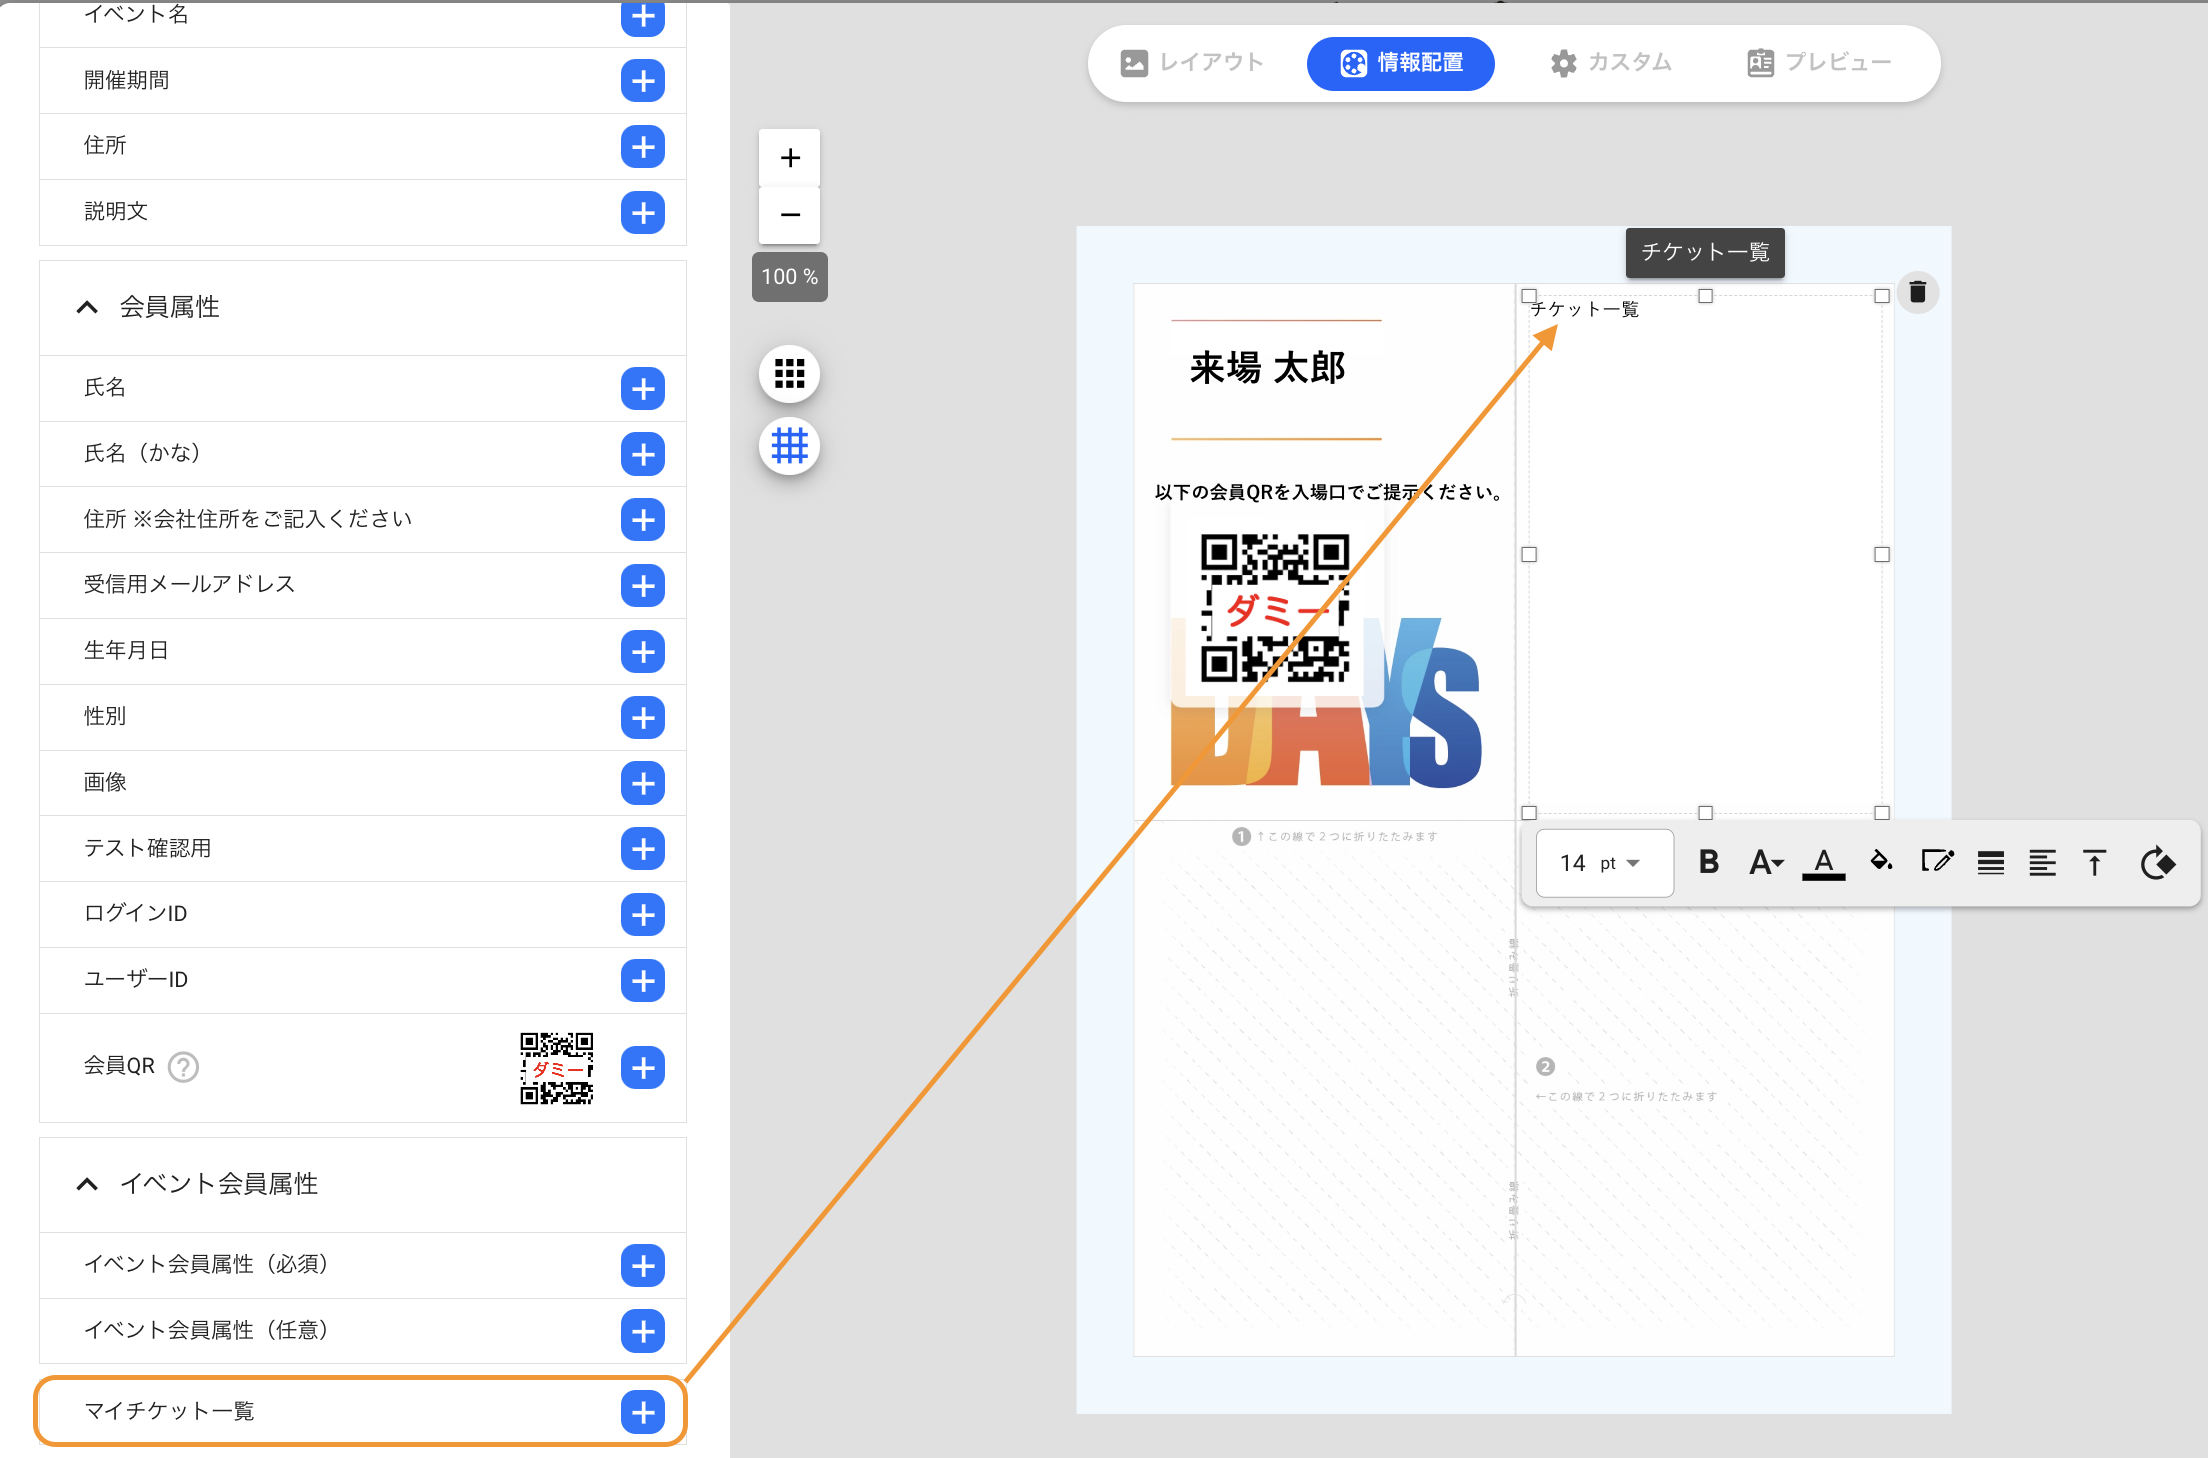
Task: Switch to the レイアウト tab
Action: 1192,63
